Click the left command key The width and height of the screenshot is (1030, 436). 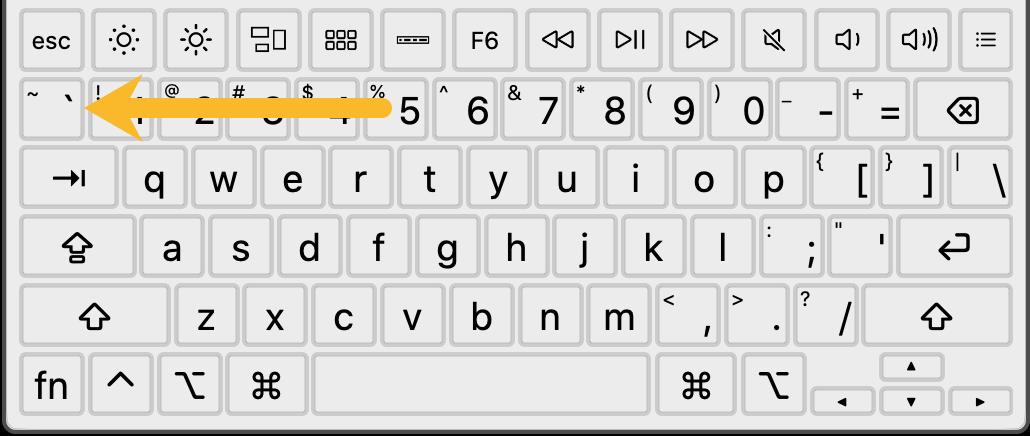267,385
